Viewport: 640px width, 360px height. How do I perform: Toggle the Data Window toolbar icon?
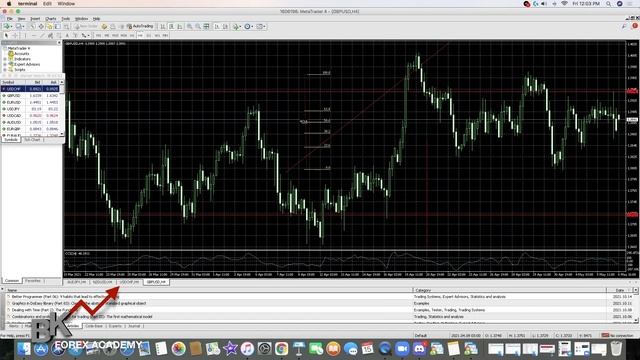(x=41, y=26)
